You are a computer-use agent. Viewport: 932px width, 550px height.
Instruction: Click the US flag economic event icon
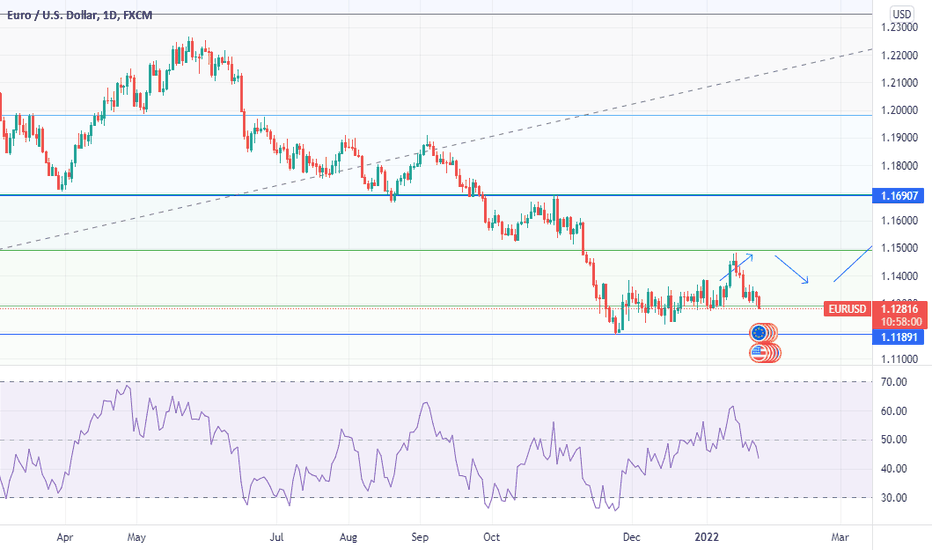click(758, 353)
